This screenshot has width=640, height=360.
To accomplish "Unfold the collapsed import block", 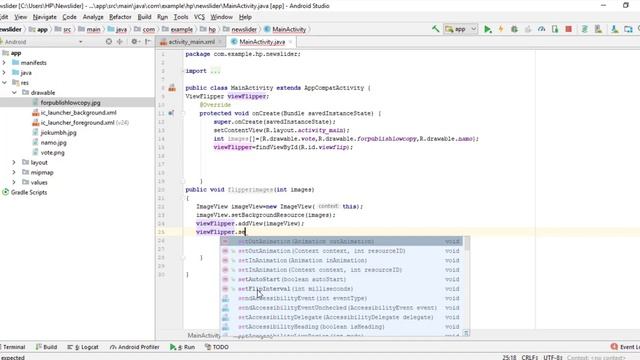I will pos(182,71).
